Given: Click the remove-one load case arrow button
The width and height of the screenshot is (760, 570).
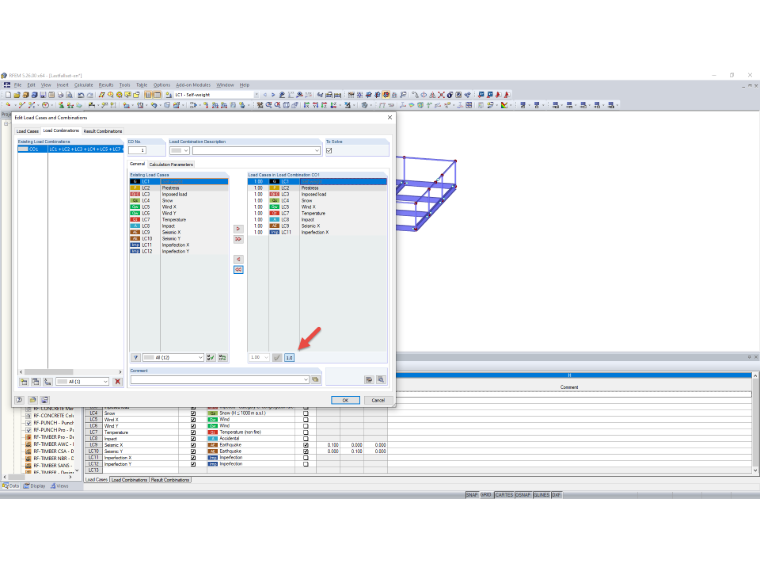Looking at the screenshot, I should pyautogui.click(x=238, y=259).
